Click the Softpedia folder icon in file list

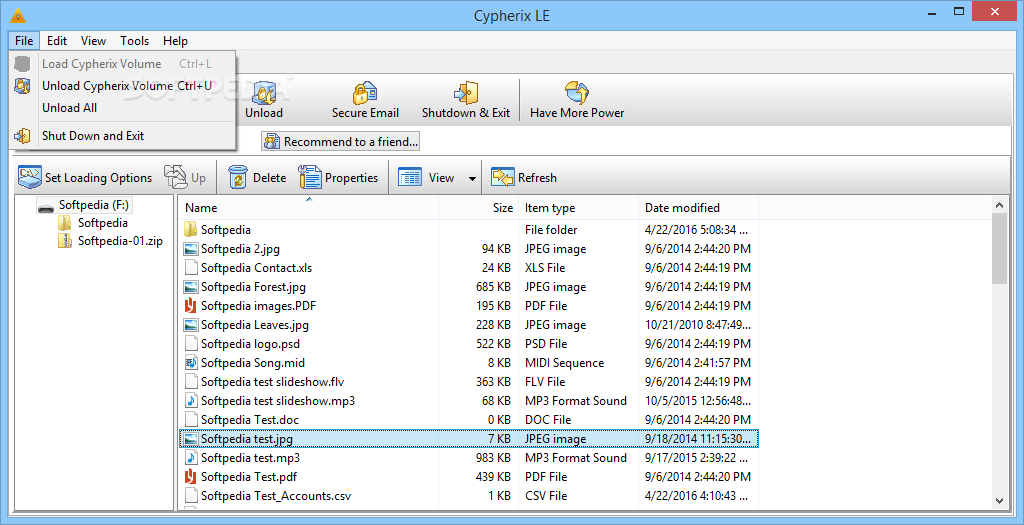191,230
